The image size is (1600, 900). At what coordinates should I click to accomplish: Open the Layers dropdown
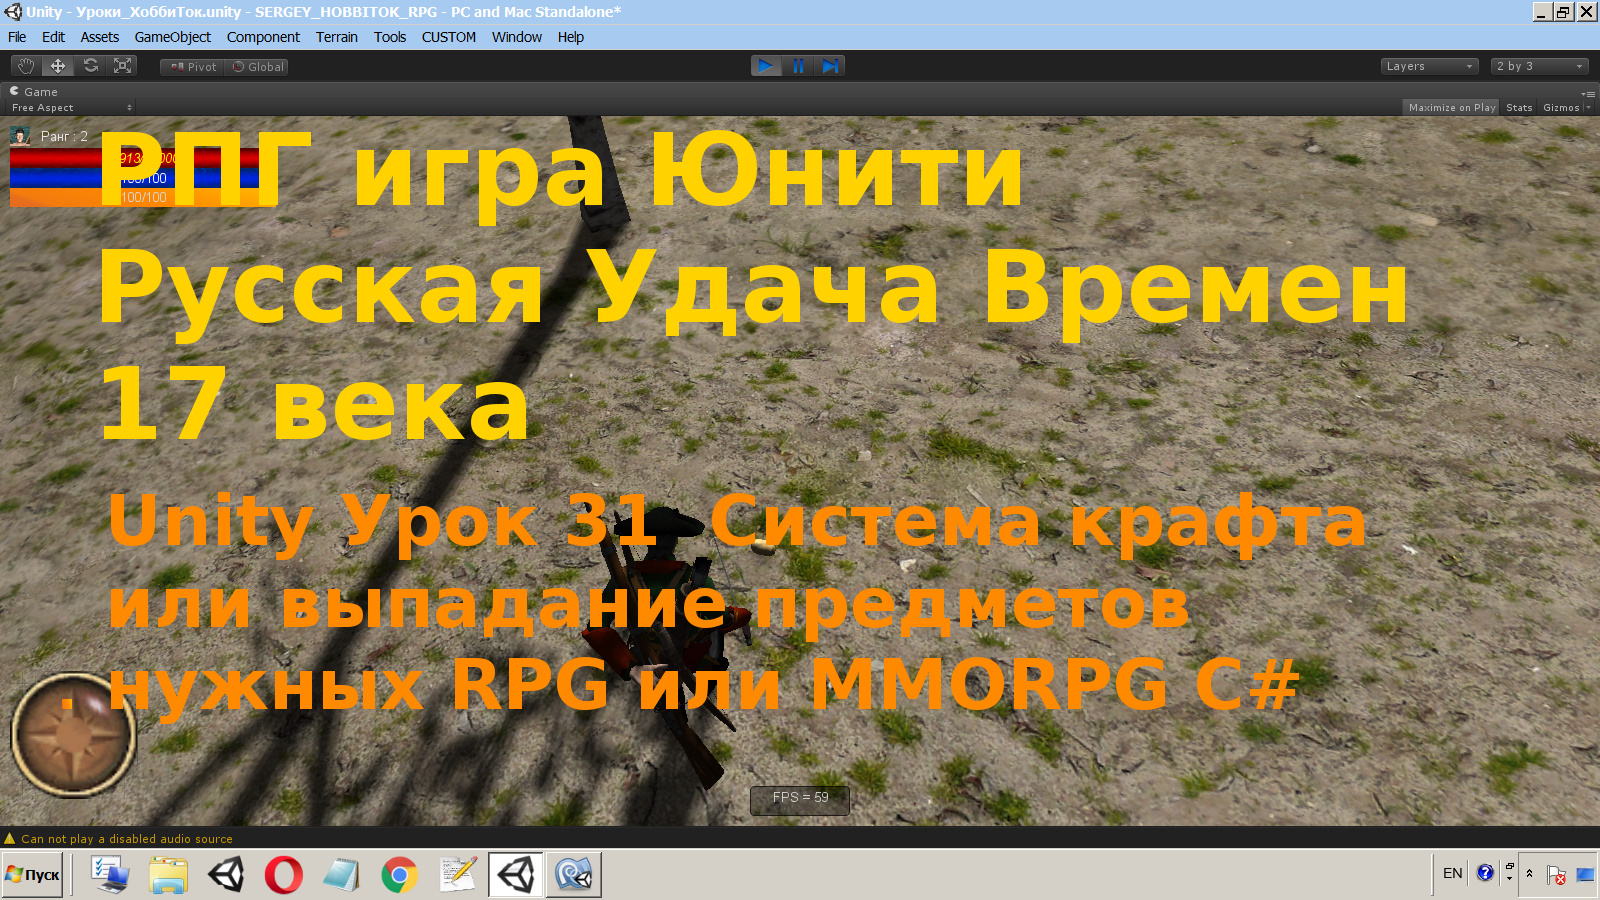[x=1428, y=65]
